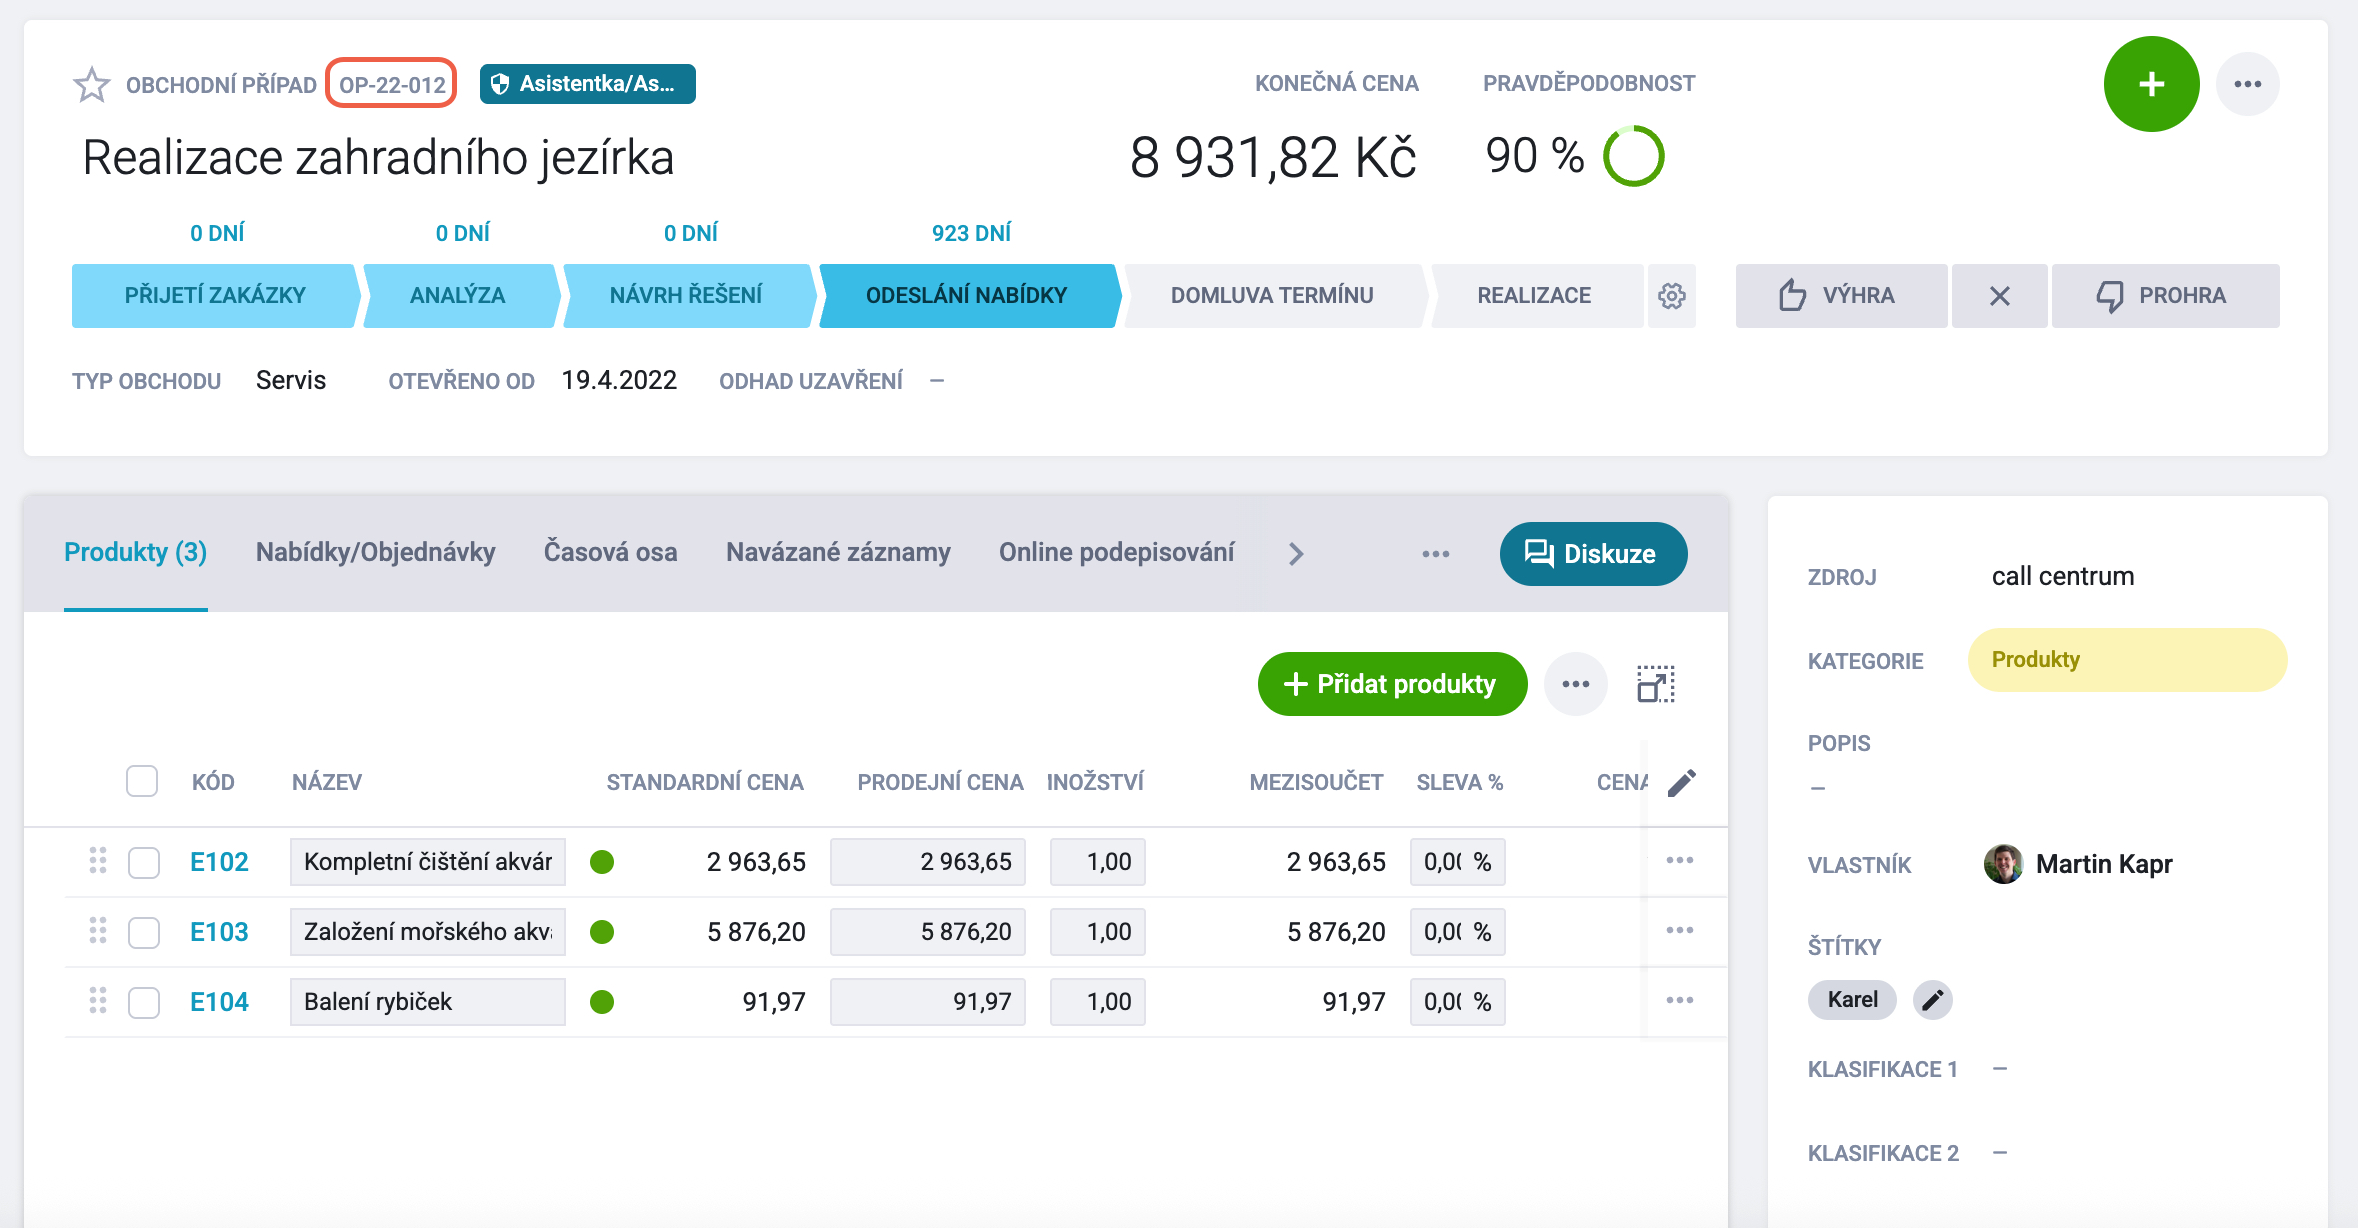Open the expand-table view icon
The height and width of the screenshot is (1228, 2358).
pyautogui.click(x=1656, y=684)
